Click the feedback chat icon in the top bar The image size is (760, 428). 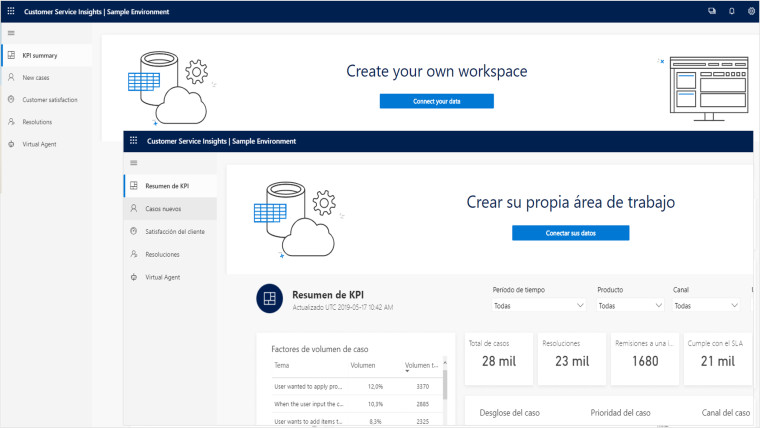tap(712, 11)
